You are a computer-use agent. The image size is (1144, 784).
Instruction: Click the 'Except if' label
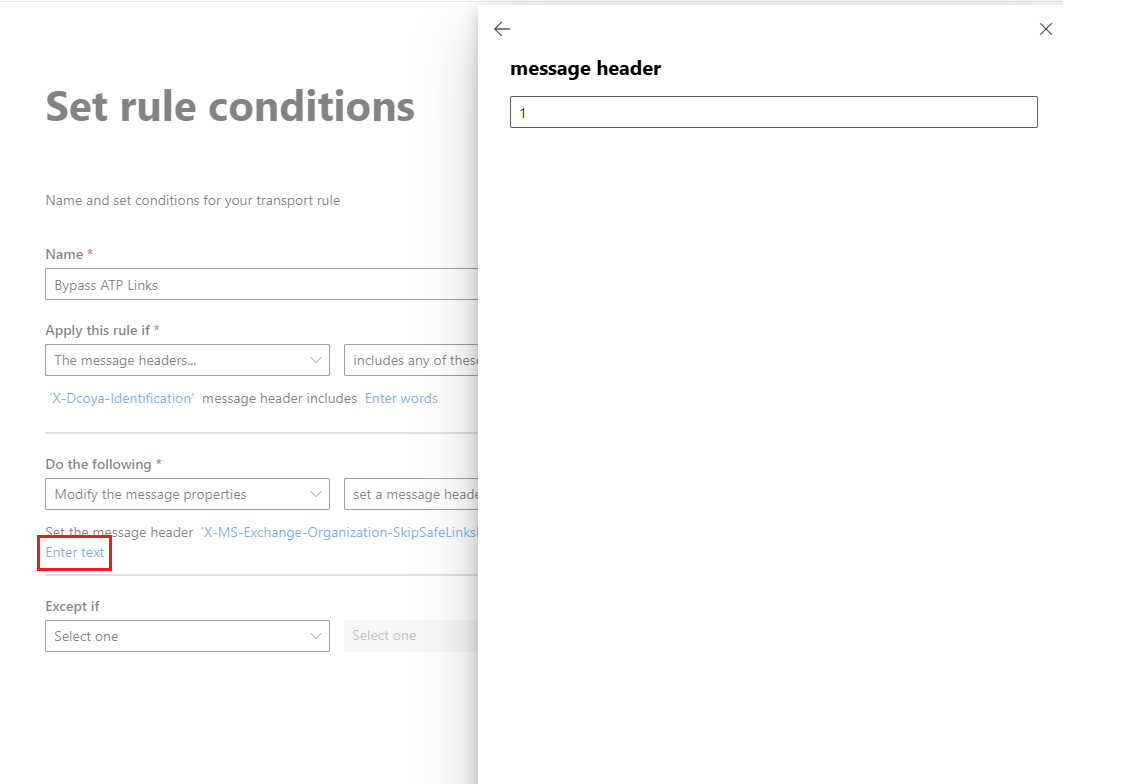click(x=72, y=607)
